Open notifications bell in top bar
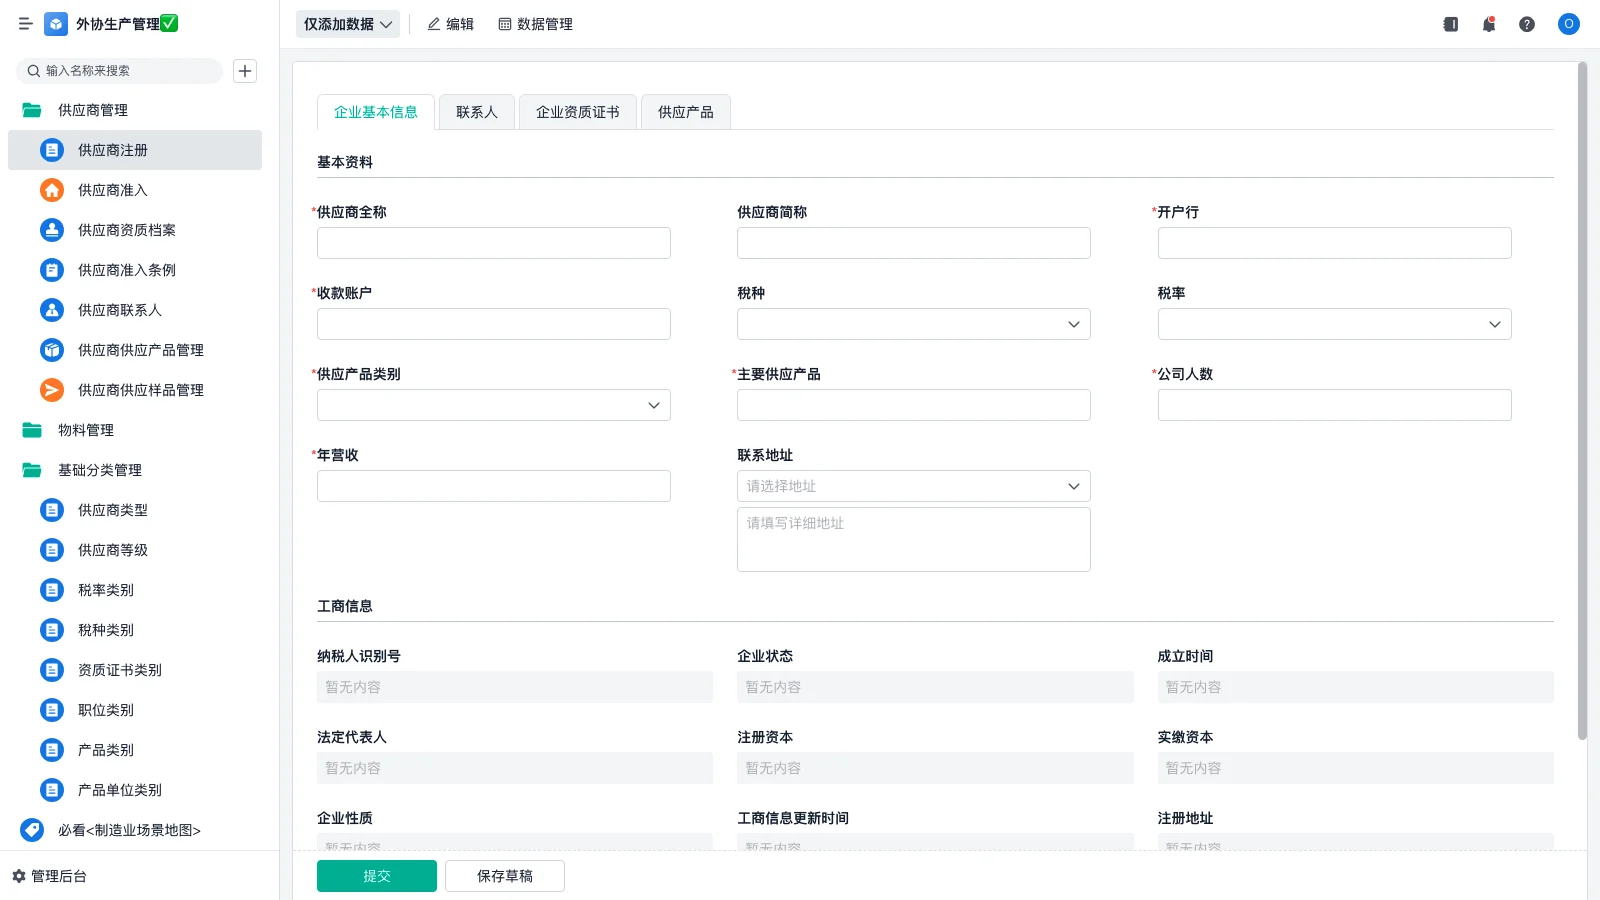 click(x=1488, y=24)
